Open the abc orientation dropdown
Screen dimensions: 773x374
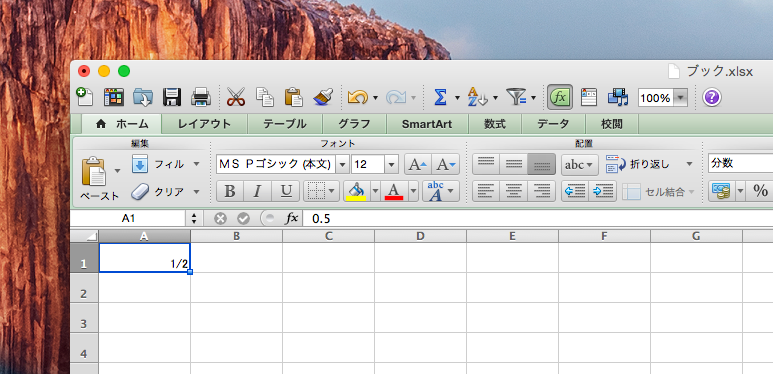[x=580, y=164]
